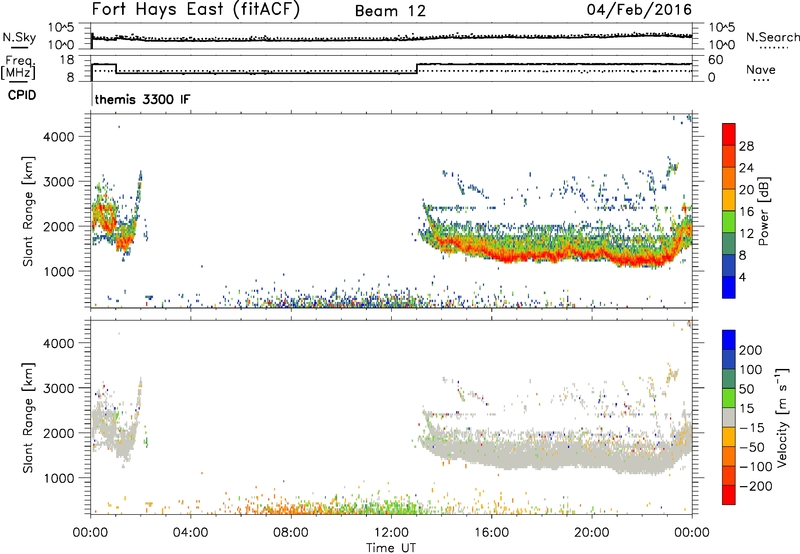This screenshot has width=800, height=554.
Task: Click the 'Freq. [MHz]' label
Action: (19, 67)
